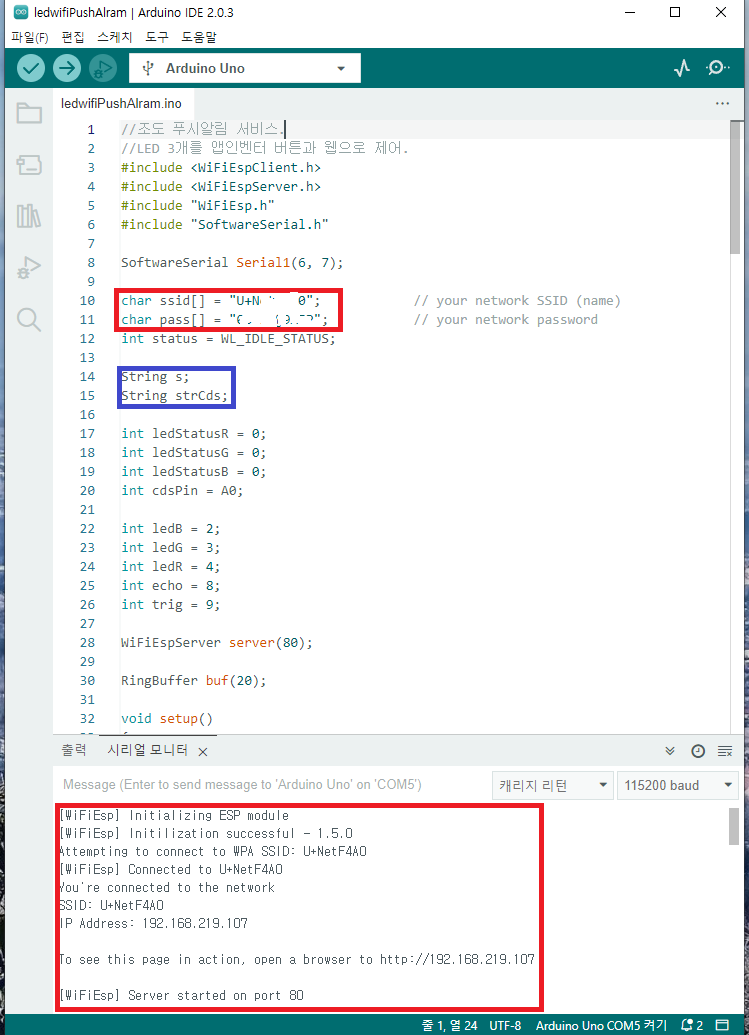Open the 캐리지 리턴 line ending dropdown
Viewport: 749px width, 1035px height.
pyautogui.click(x=553, y=785)
